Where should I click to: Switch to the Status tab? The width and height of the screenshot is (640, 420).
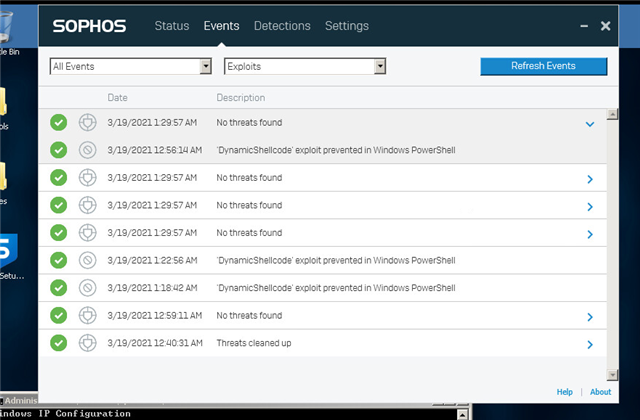pyautogui.click(x=171, y=26)
